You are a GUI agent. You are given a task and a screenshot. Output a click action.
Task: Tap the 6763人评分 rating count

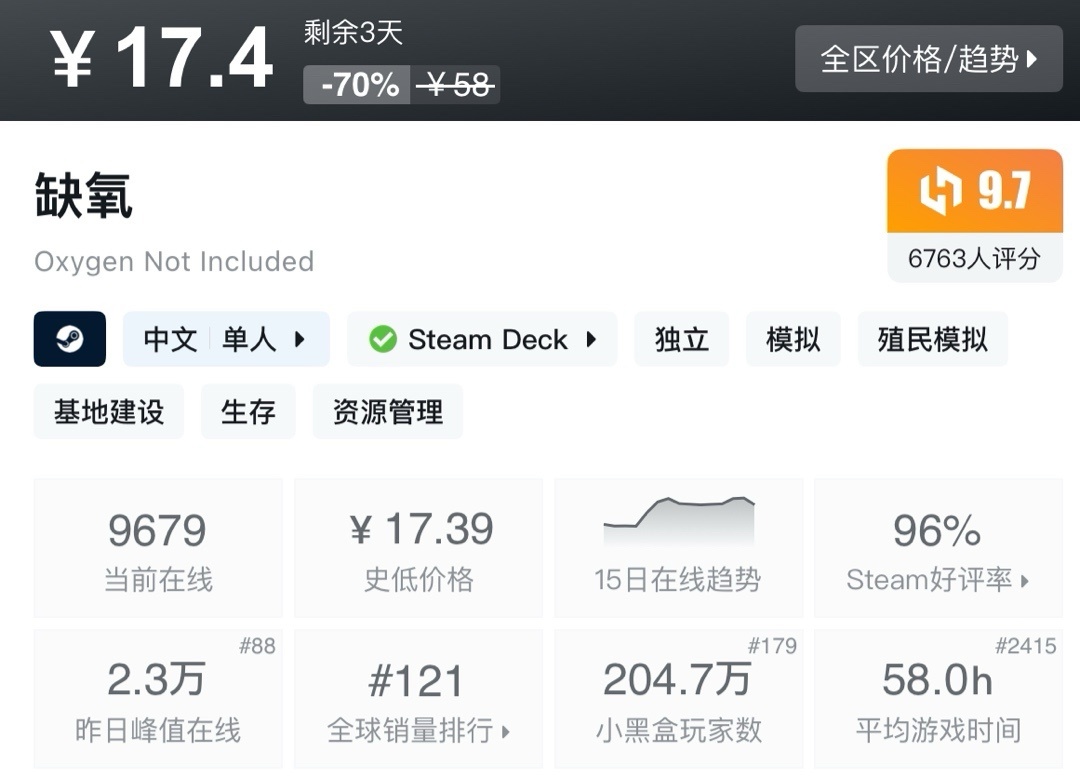(x=974, y=259)
